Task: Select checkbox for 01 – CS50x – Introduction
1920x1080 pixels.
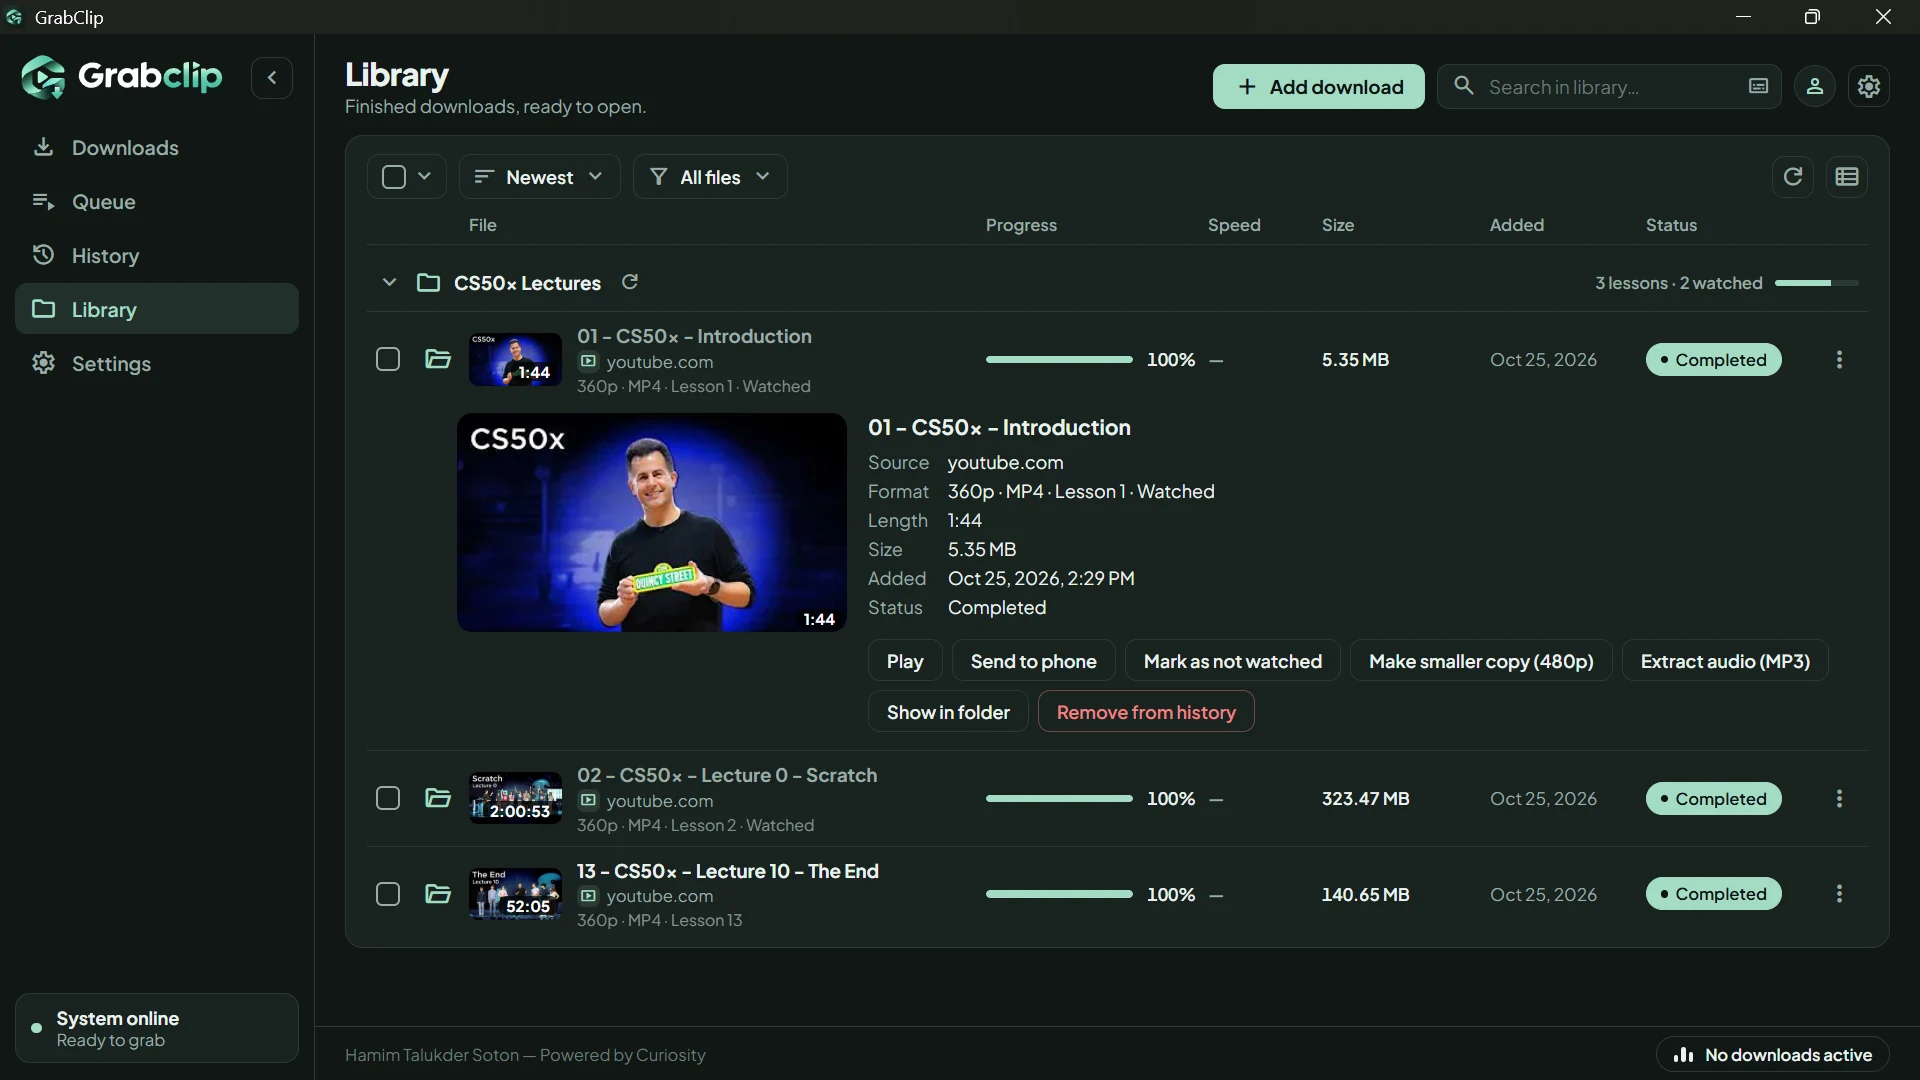Action: coord(388,360)
